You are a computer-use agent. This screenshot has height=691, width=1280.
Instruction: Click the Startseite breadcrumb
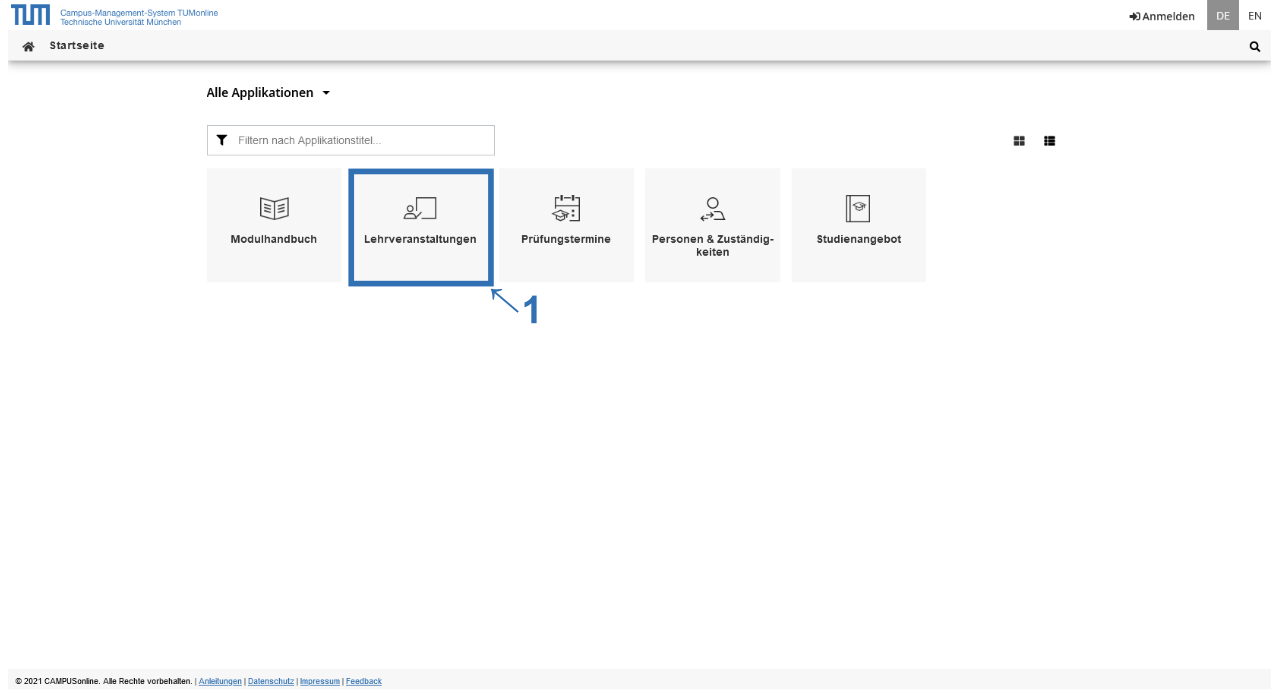click(77, 46)
